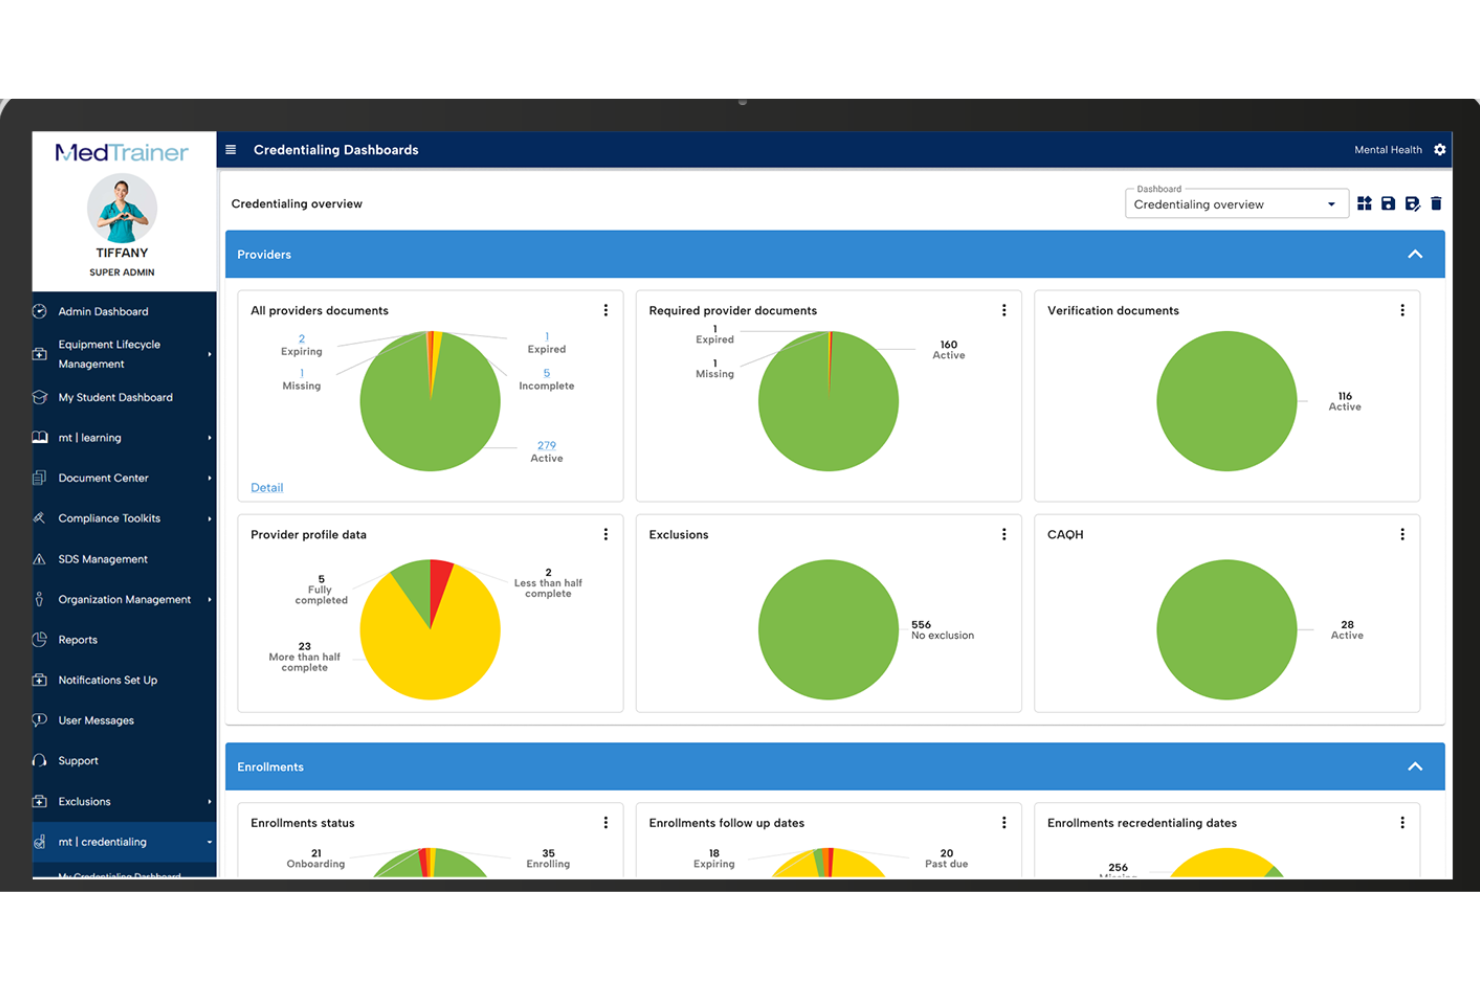Click the settings gear next to Mental Health

[x=1440, y=149]
